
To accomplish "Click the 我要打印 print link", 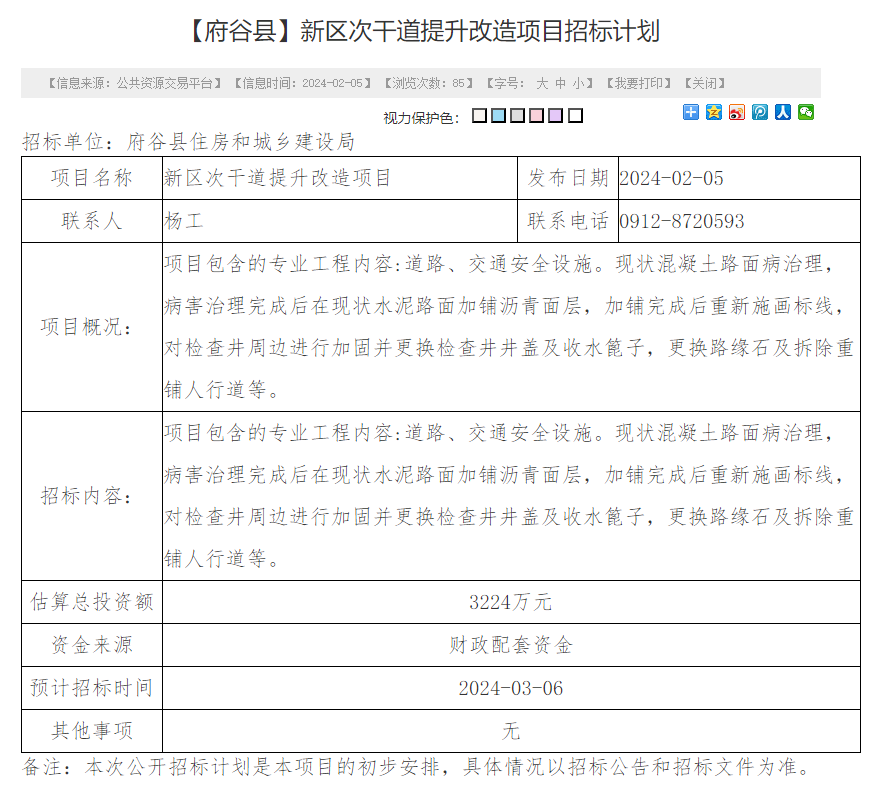I will coord(639,84).
